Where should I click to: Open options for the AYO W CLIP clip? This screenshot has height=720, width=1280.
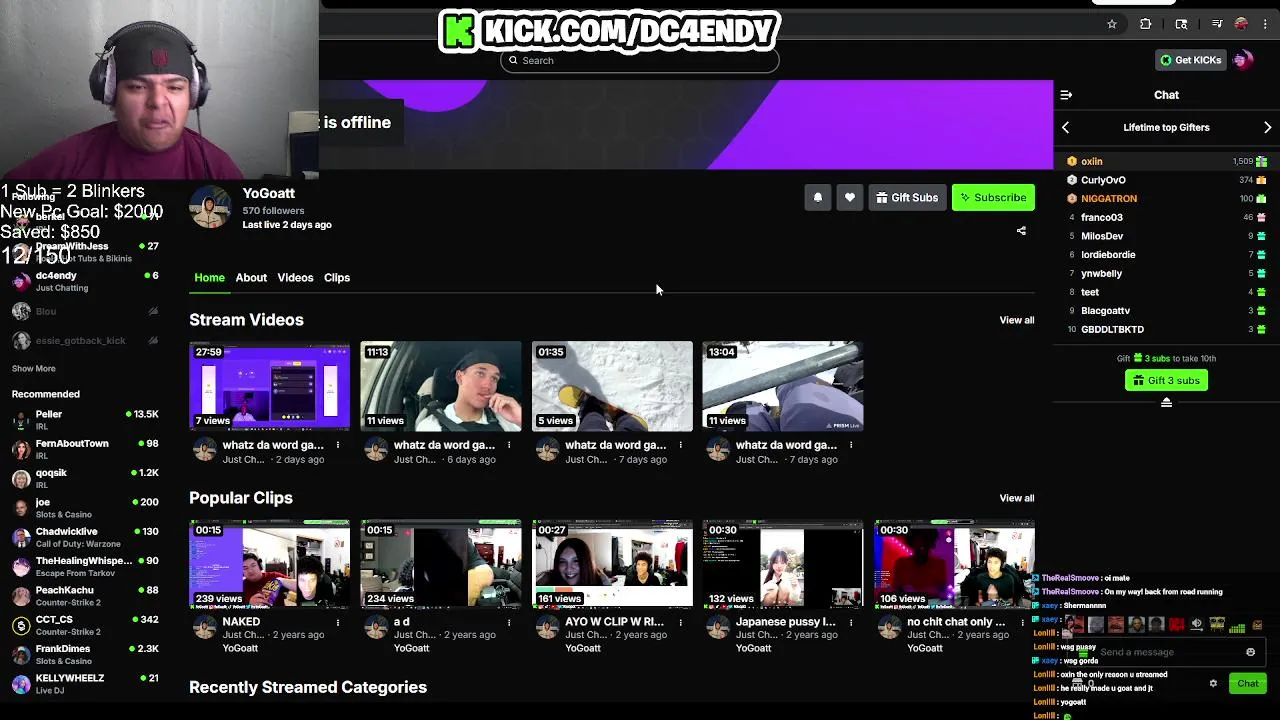coord(680,622)
